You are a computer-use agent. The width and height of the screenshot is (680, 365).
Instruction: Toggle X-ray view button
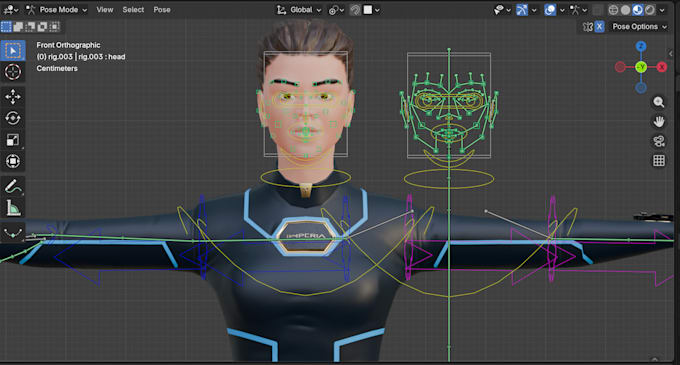click(x=598, y=10)
